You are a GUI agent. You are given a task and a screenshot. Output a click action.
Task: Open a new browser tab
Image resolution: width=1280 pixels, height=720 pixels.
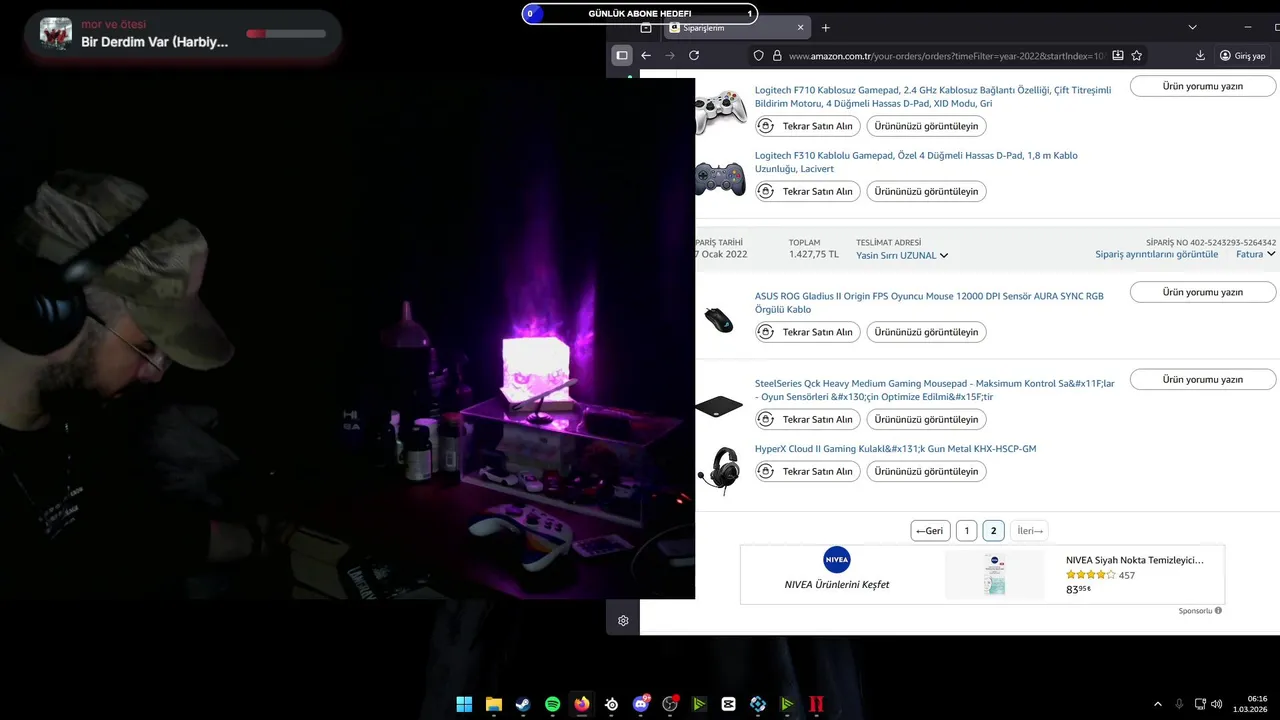coord(825,28)
